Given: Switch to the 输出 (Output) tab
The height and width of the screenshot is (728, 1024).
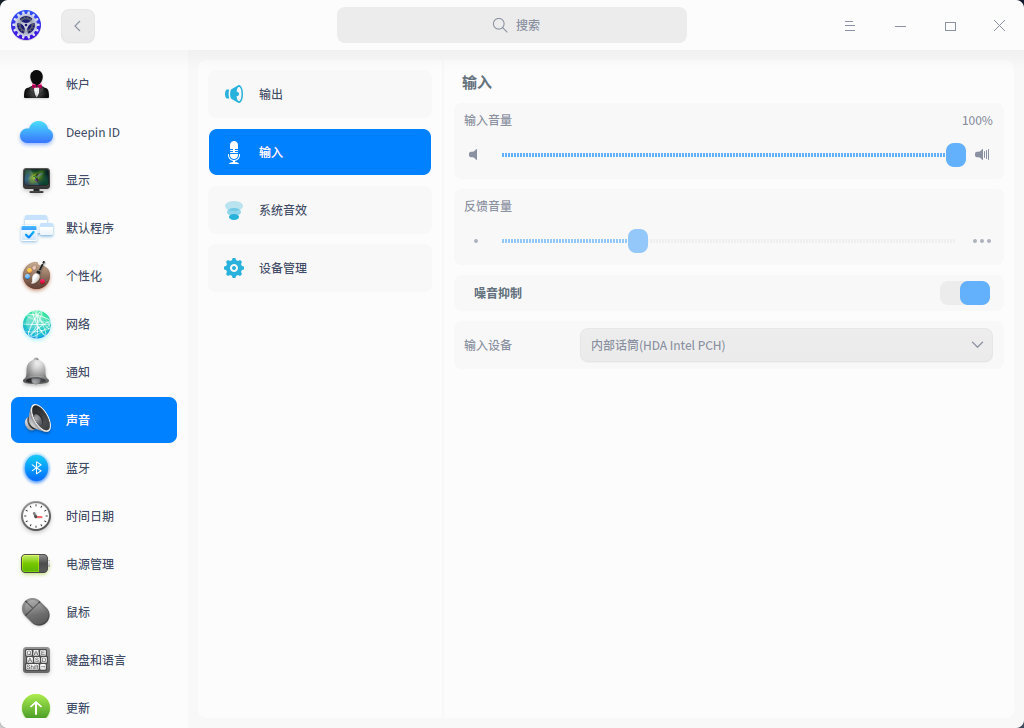Looking at the screenshot, I should coord(320,94).
